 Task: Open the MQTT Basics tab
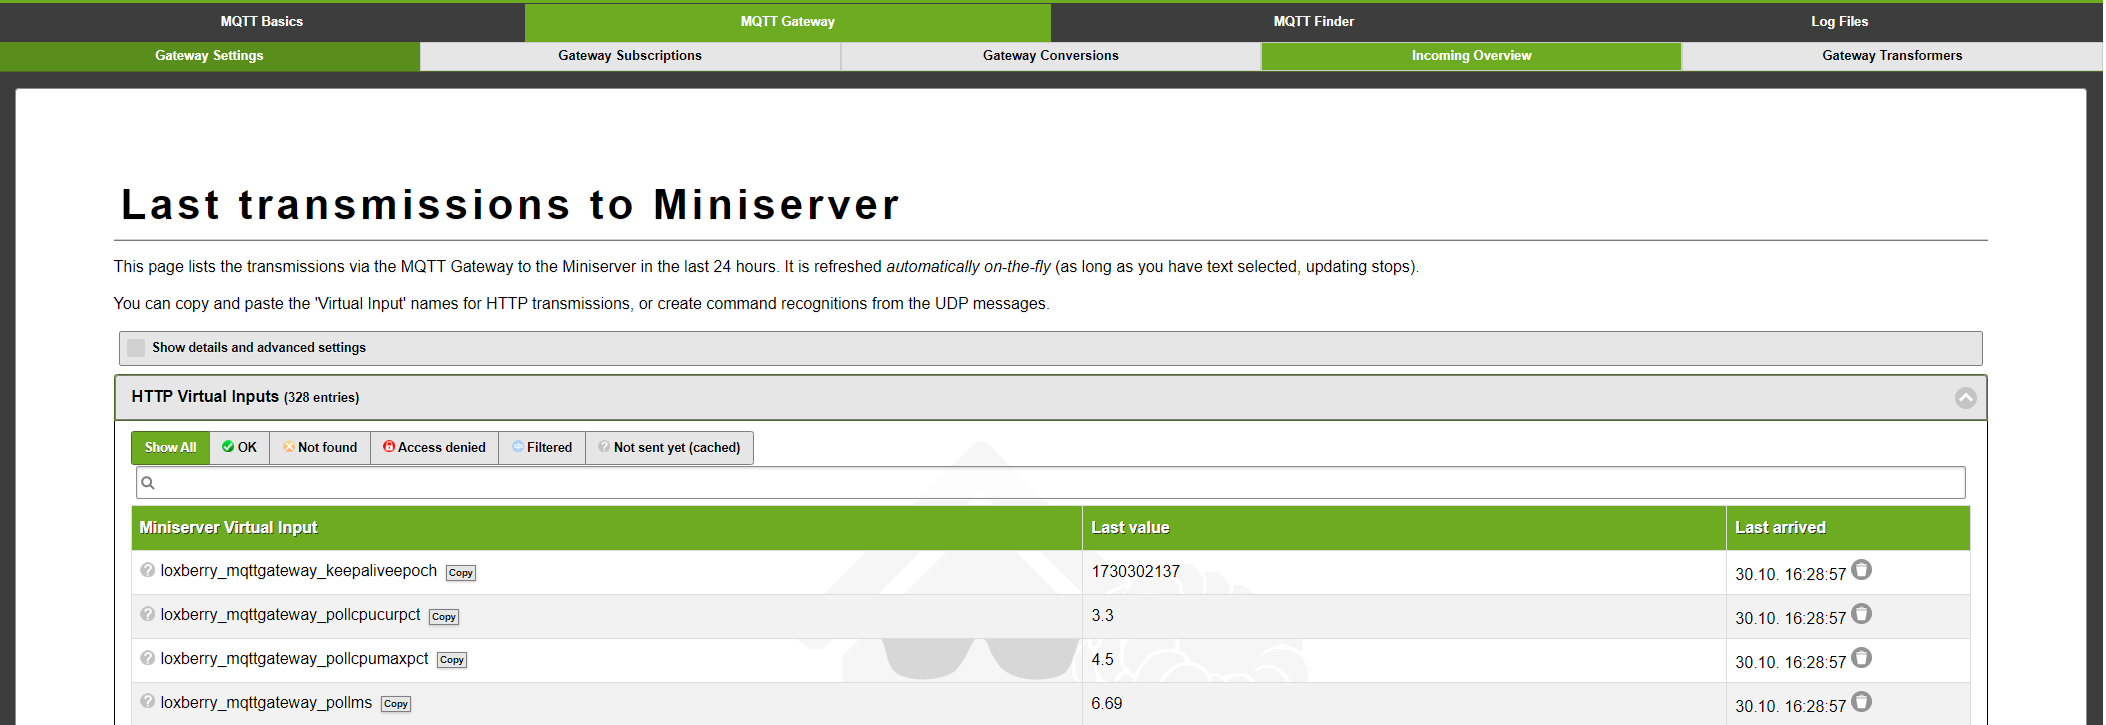click(262, 21)
